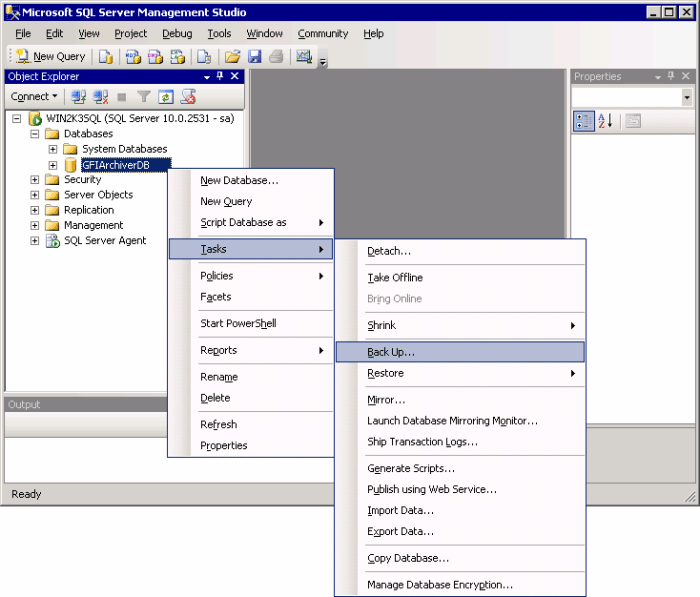The image size is (700, 597).
Task: Open the Community menu
Action: pyautogui.click(x=323, y=33)
